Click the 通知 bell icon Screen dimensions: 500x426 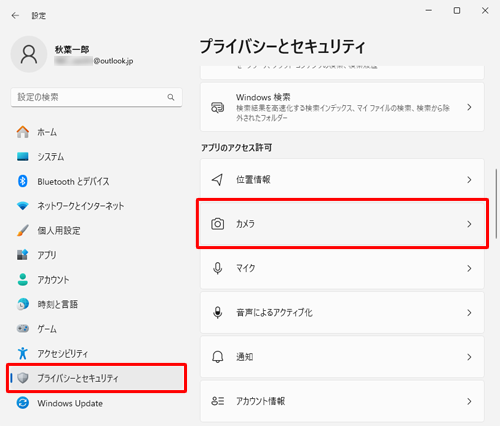click(x=217, y=357)
